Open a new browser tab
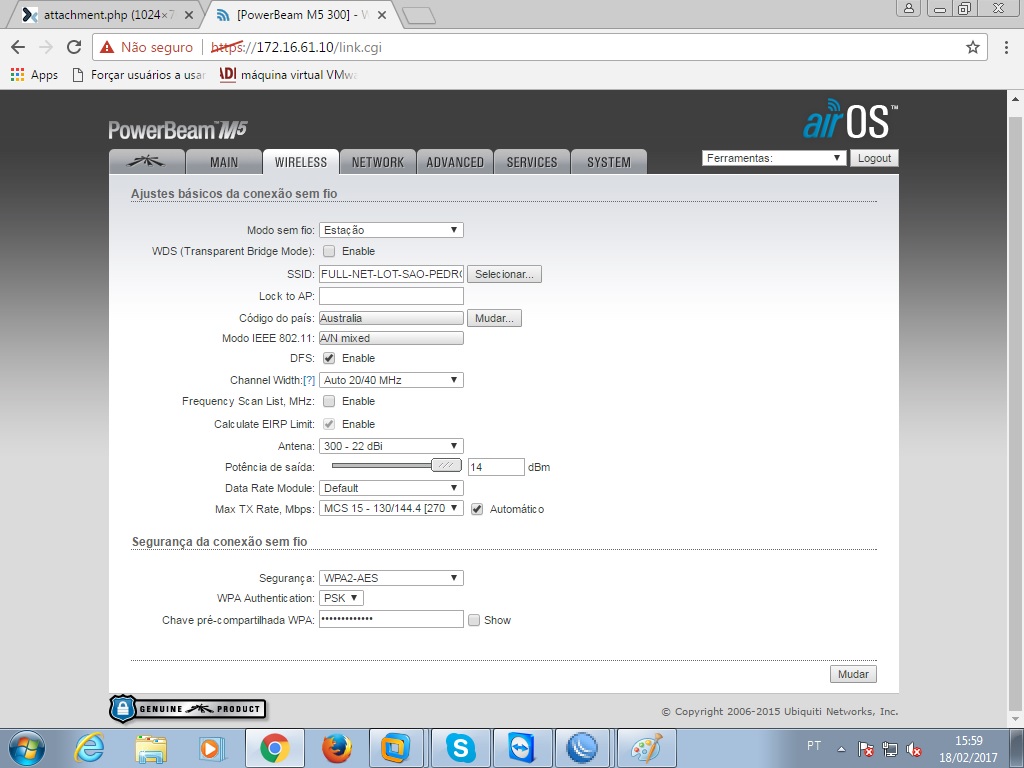 [x=419, y=16]
